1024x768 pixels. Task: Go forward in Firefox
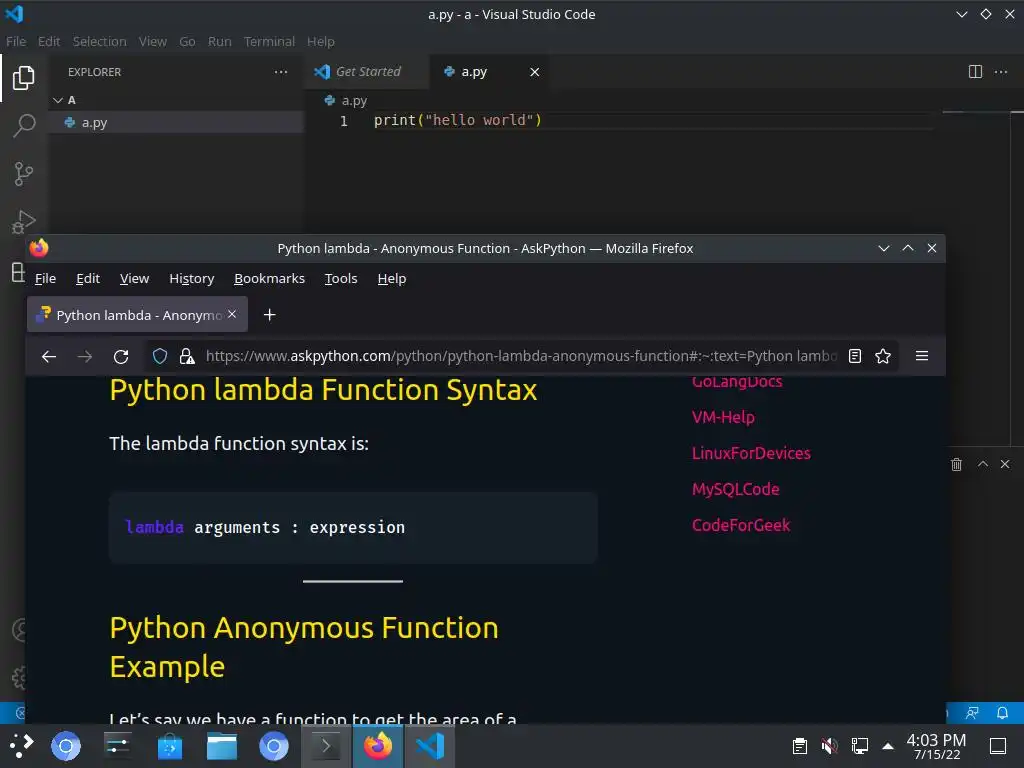[85, 357]
